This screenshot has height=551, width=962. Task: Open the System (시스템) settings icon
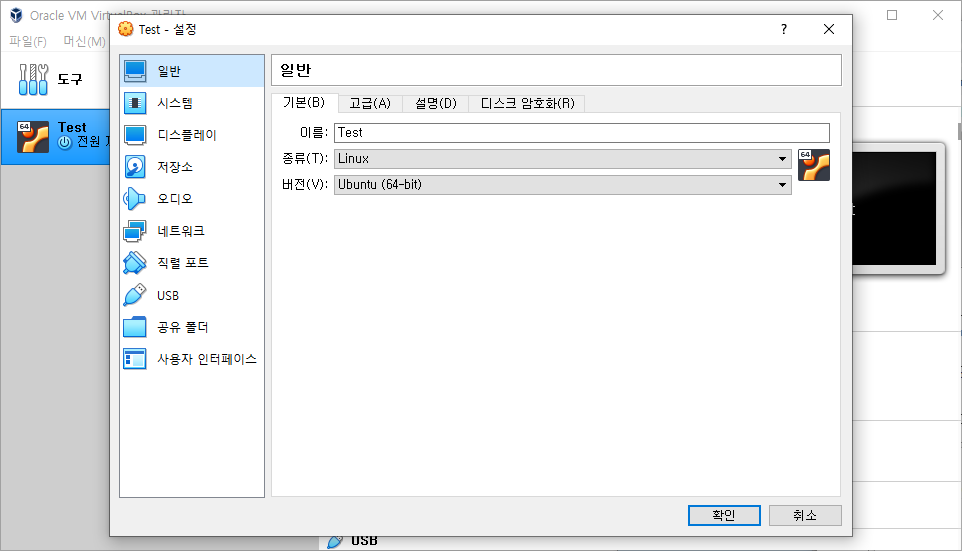[135, 103]
